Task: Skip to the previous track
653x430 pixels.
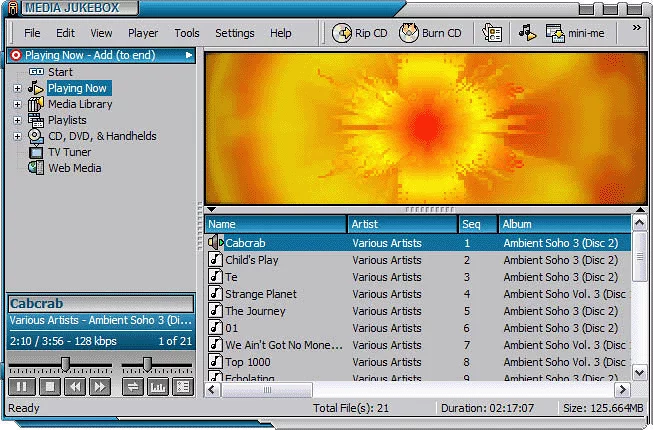Action: (x=74, y=386)
